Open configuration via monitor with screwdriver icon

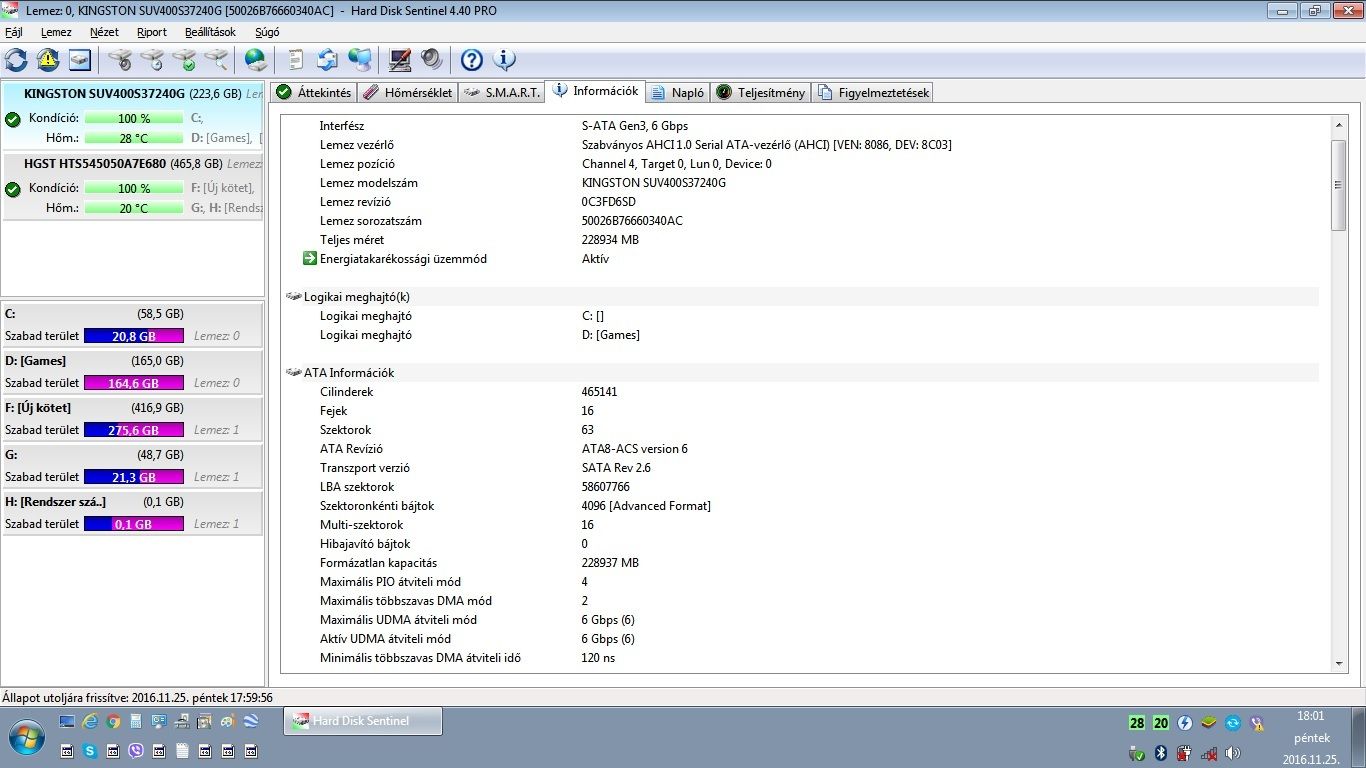tap(400, 60)
